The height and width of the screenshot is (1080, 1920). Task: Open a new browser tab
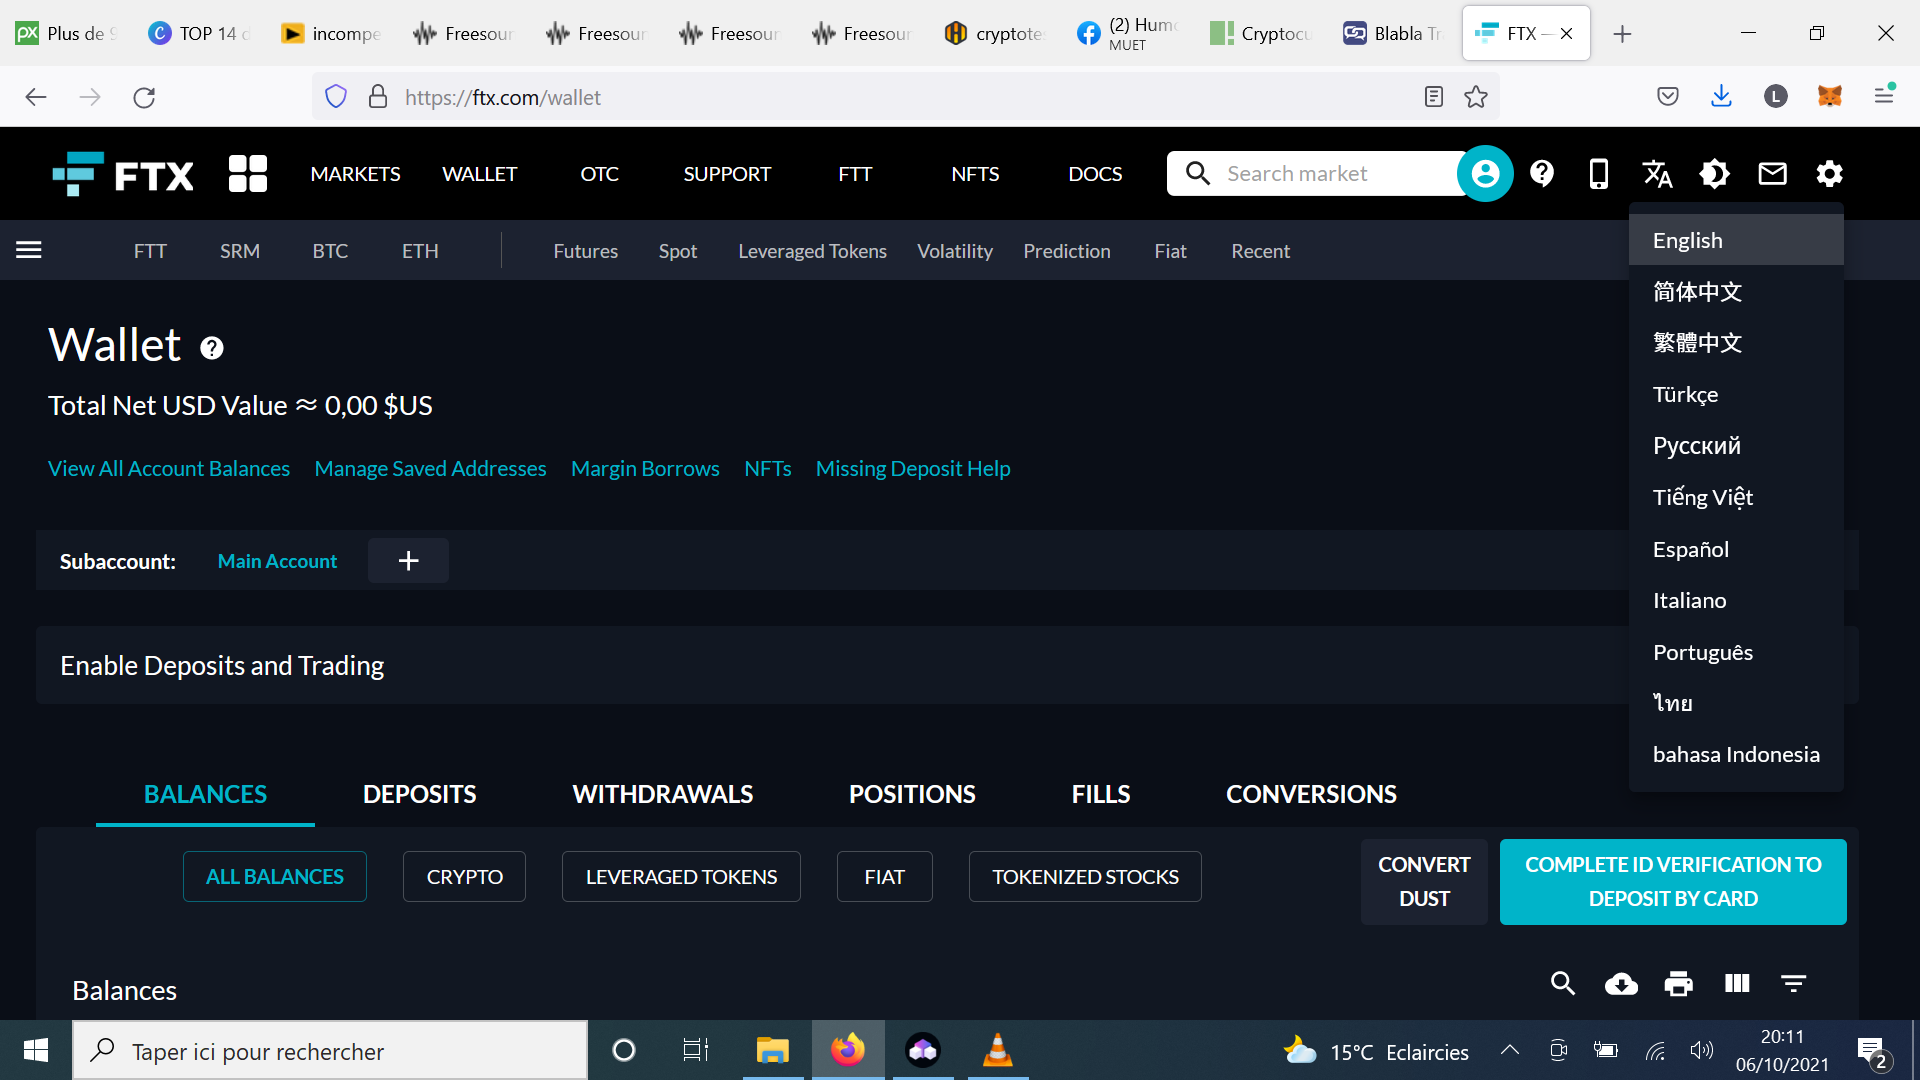[1622, 34]
